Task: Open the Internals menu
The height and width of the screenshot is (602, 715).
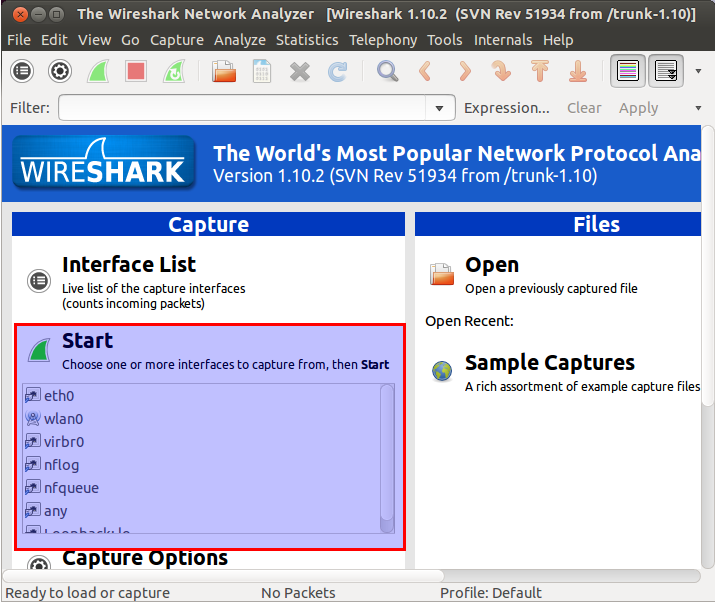Action: click(x=503, y=40)
